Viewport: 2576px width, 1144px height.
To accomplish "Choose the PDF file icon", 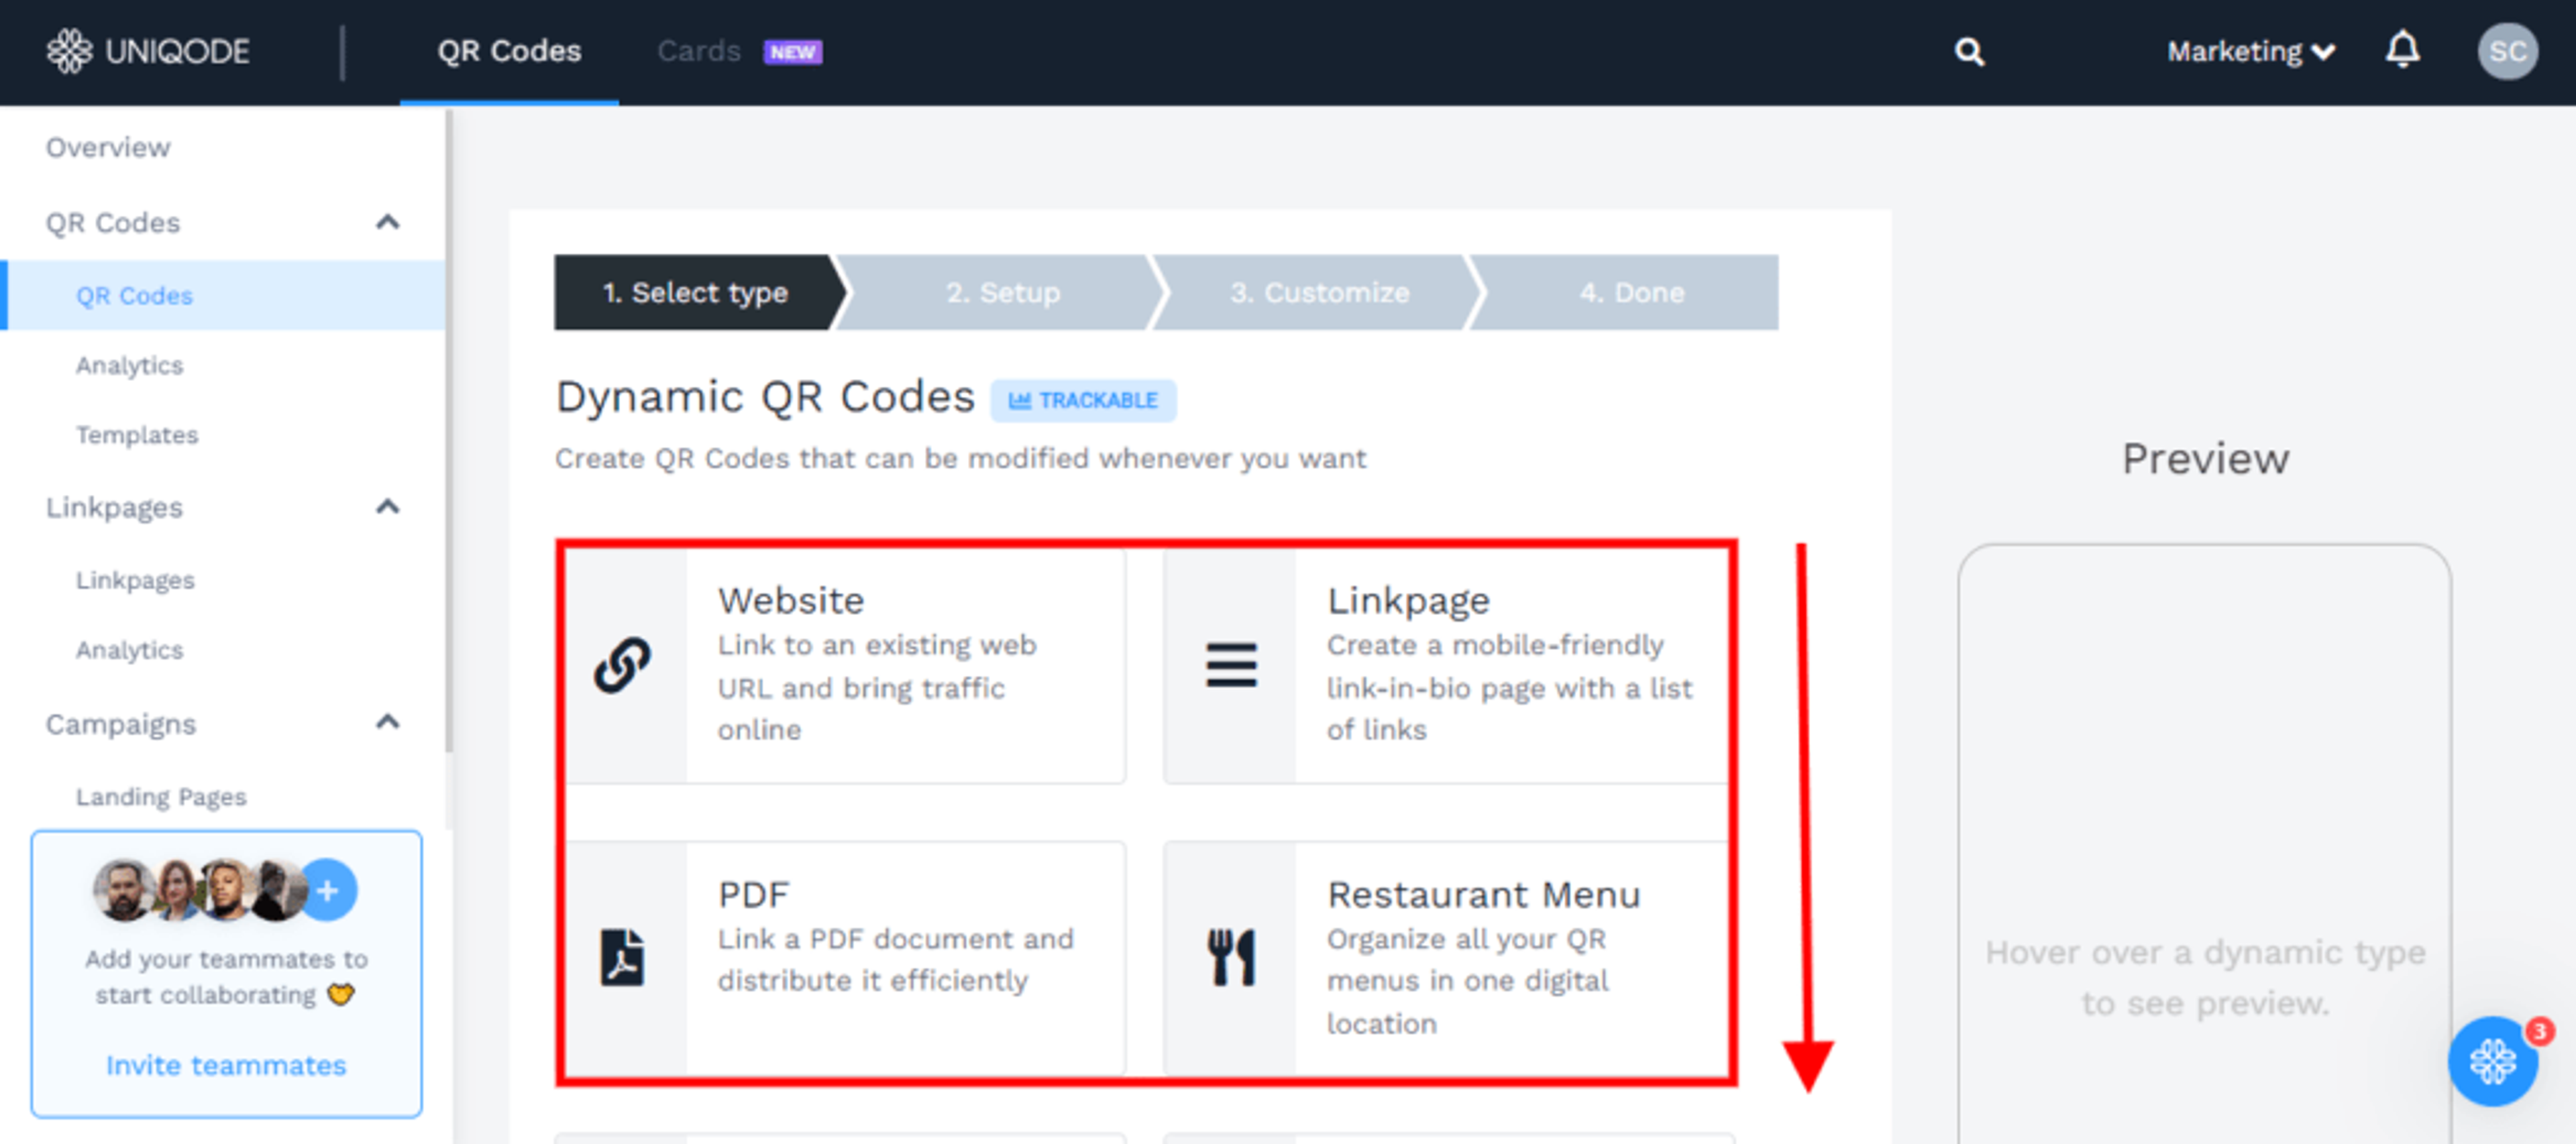I will (x=622, y=958).
